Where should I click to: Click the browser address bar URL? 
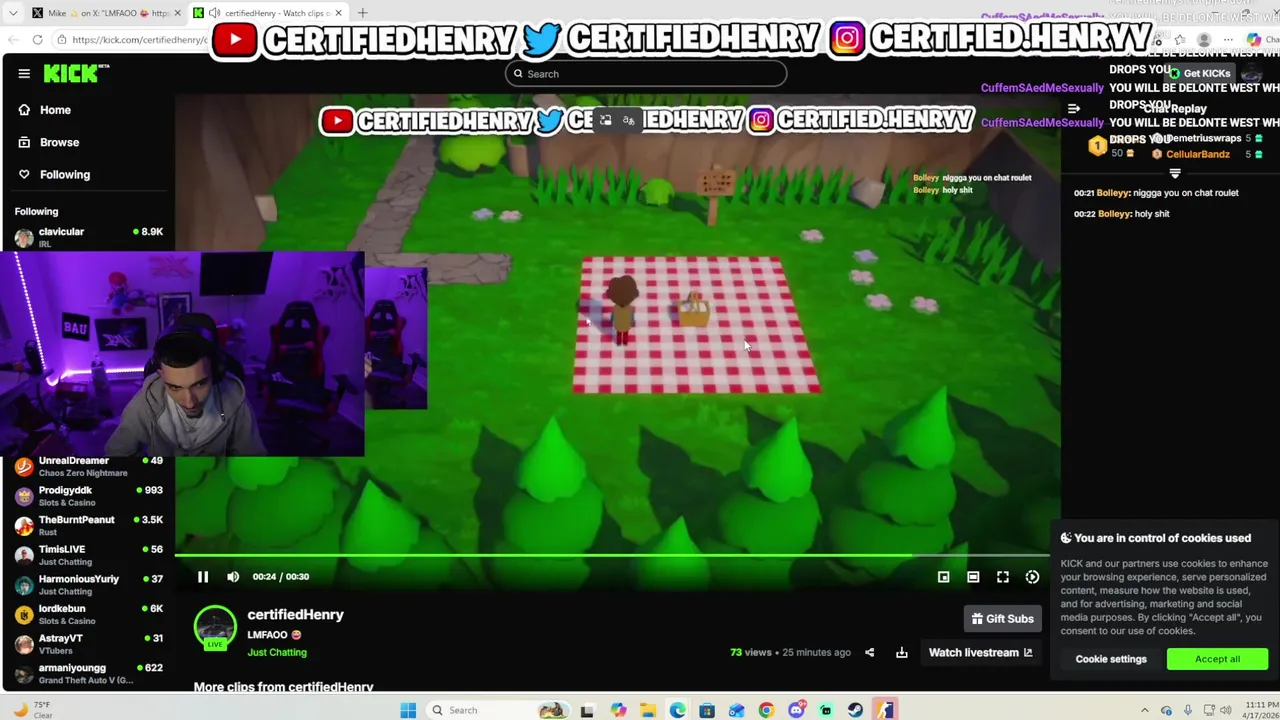(139, 40)
